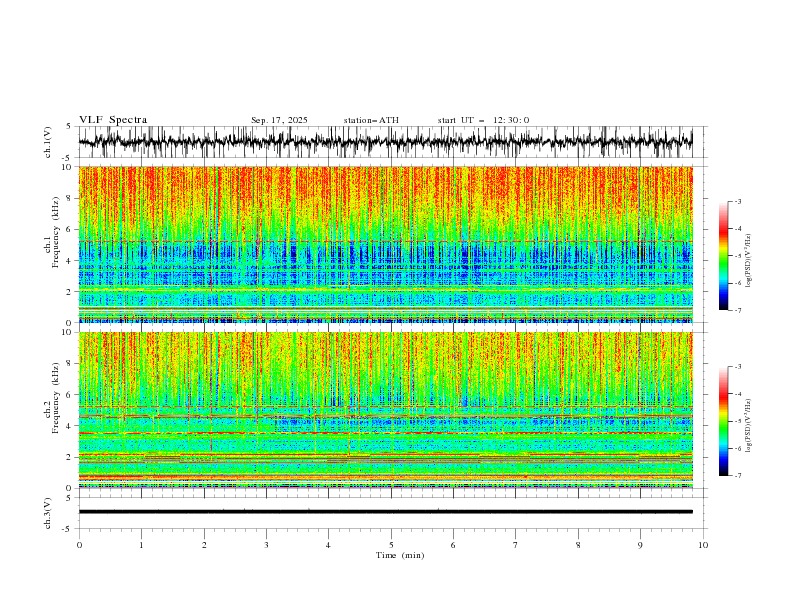Click the "2" kHz tick on ch.2 frequency axis

[x=69, y=457]
